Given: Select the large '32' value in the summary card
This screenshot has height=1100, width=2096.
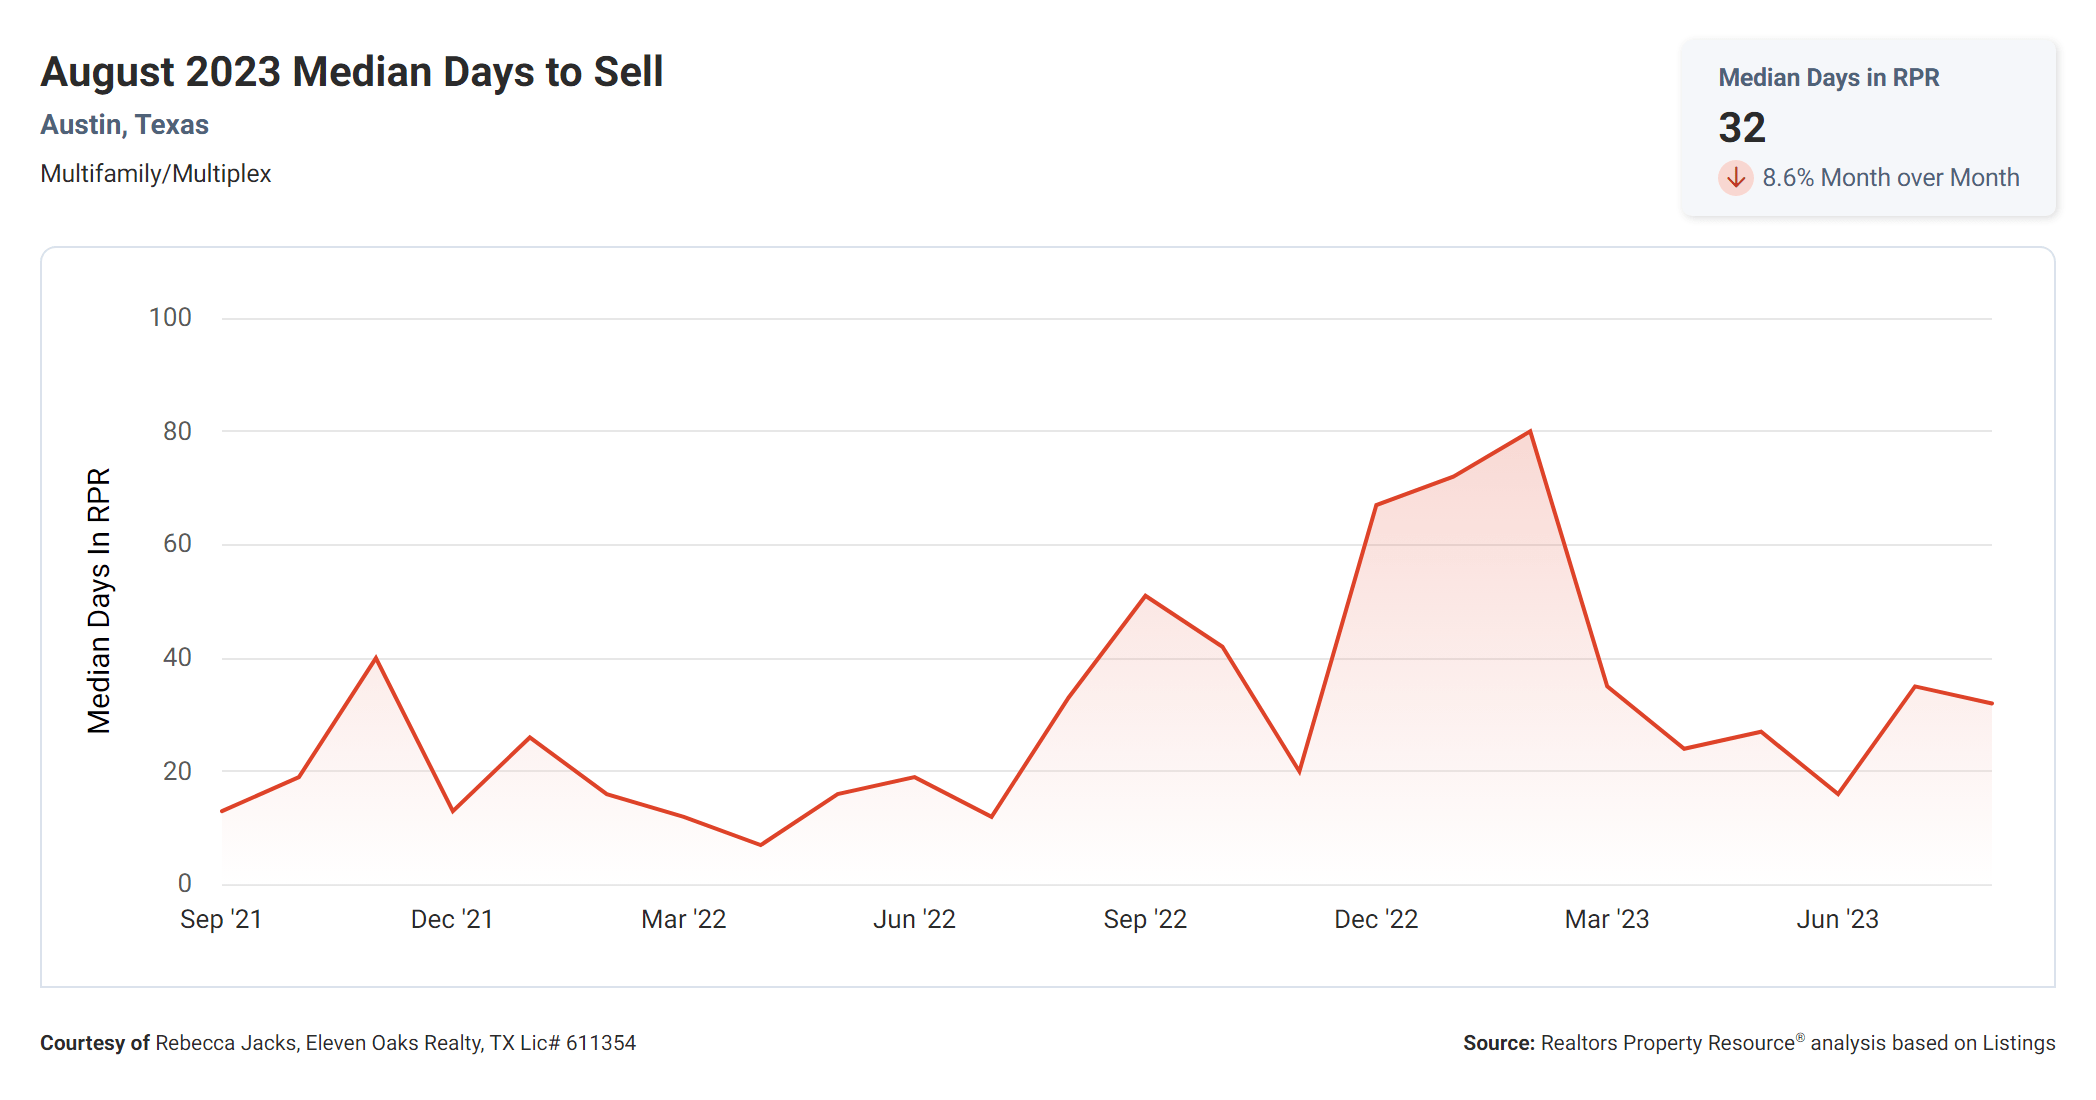Looking at the screenshot, I should click(1742, 128).
